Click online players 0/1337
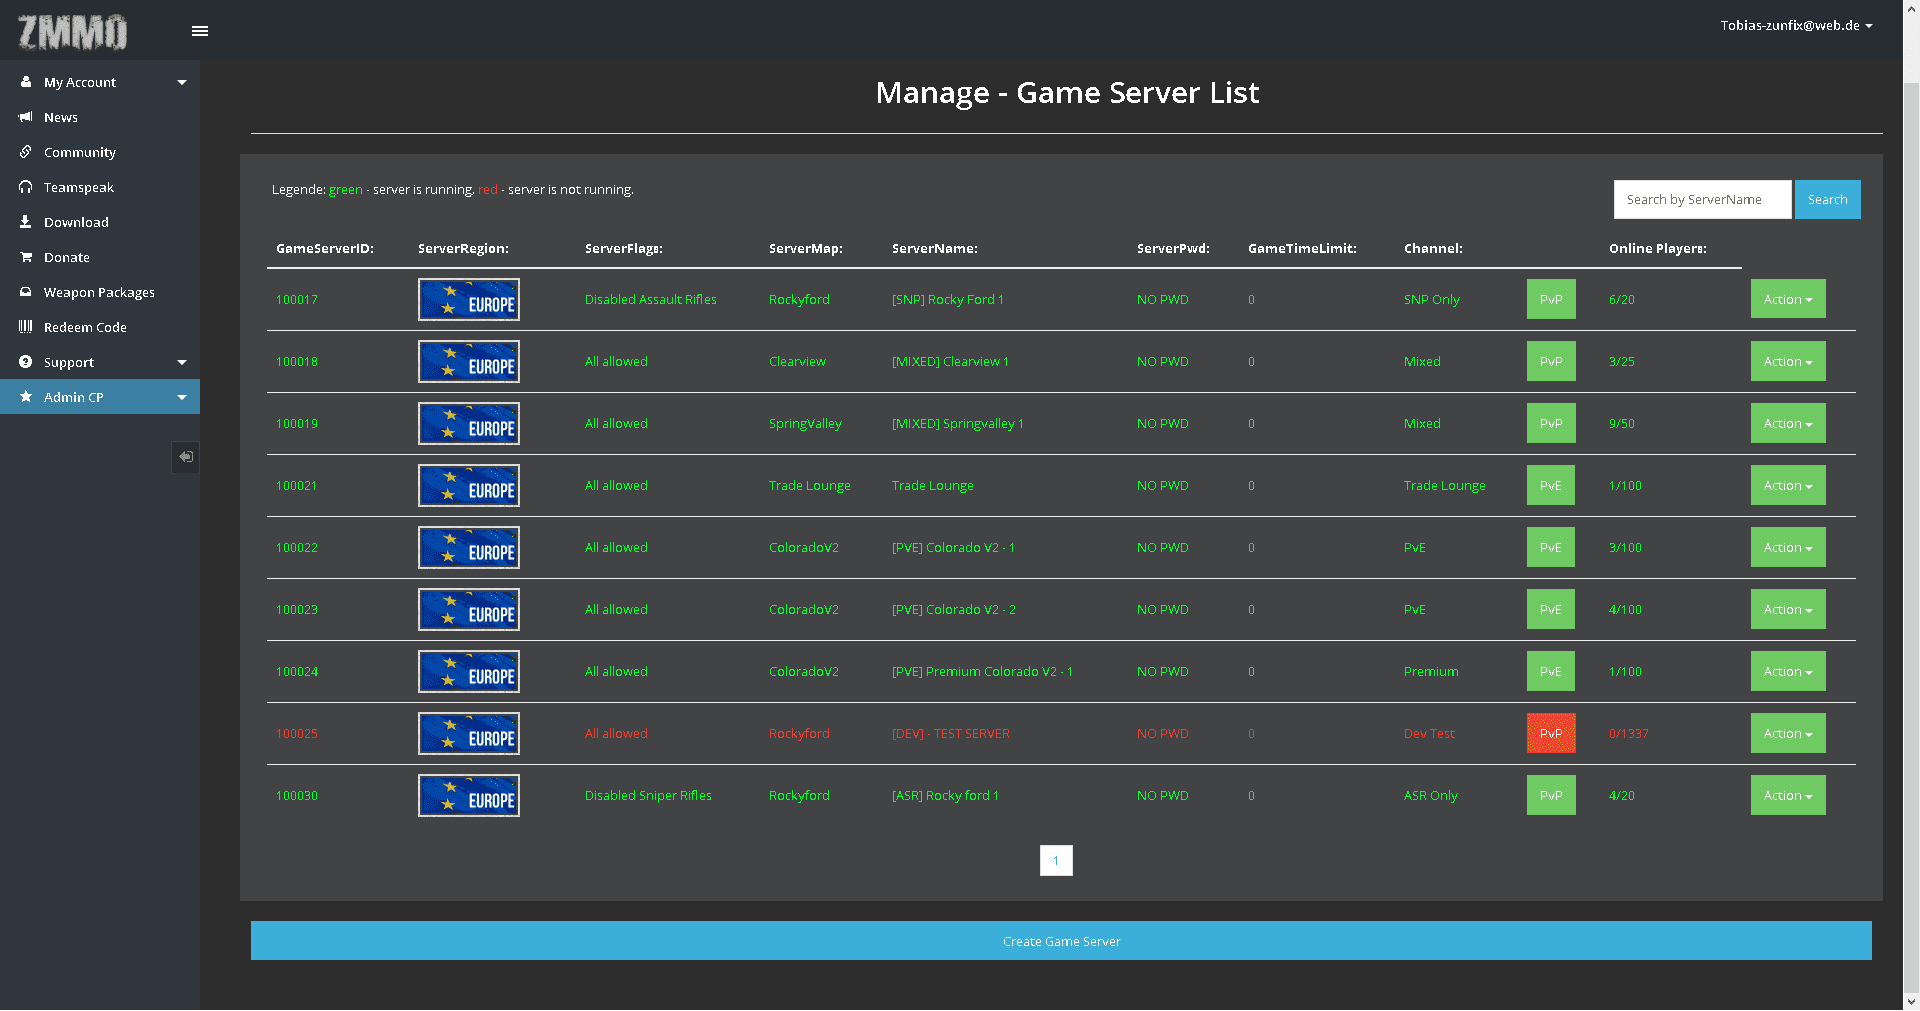The height and width of the screenshot is (1011, 1920). 1629,733
